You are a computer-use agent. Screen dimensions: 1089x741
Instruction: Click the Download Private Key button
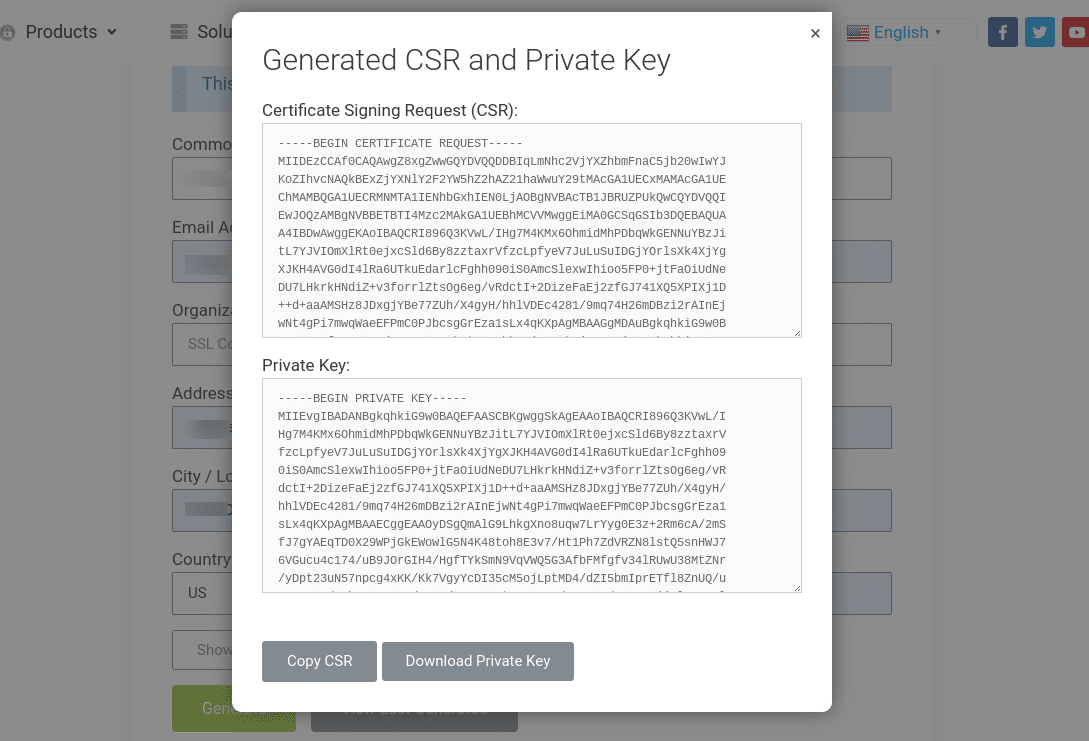477,661
